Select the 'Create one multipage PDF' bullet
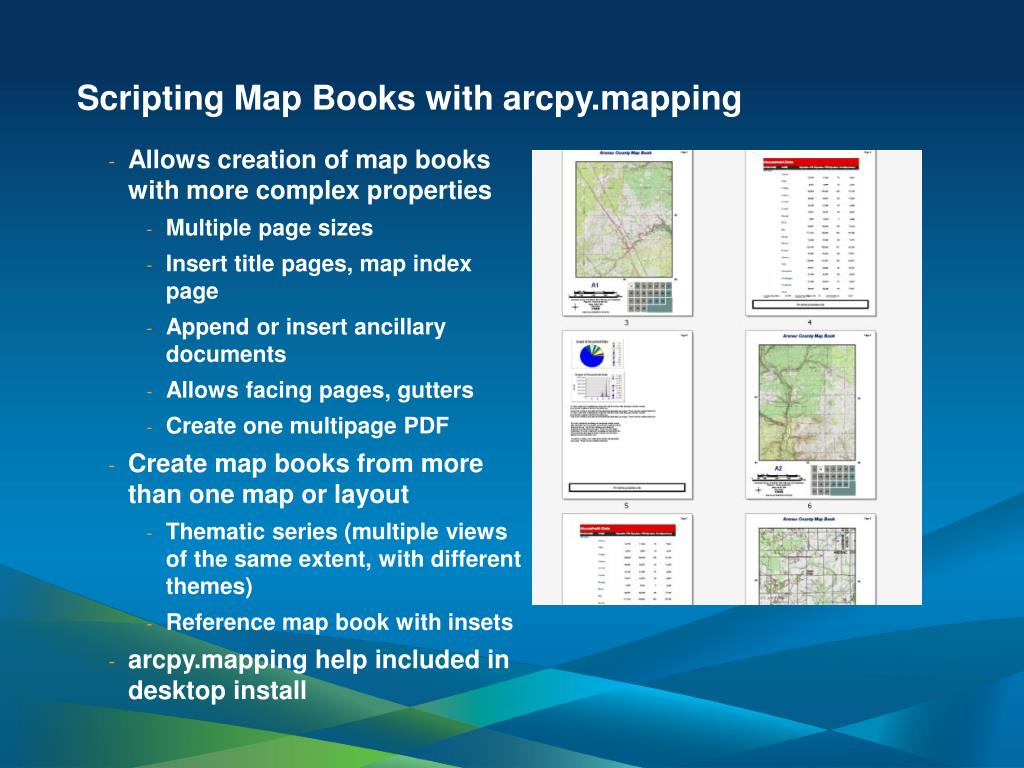The height and width of the screenshot is (768, 1024). pyautogui.click(x=307, y=426)
